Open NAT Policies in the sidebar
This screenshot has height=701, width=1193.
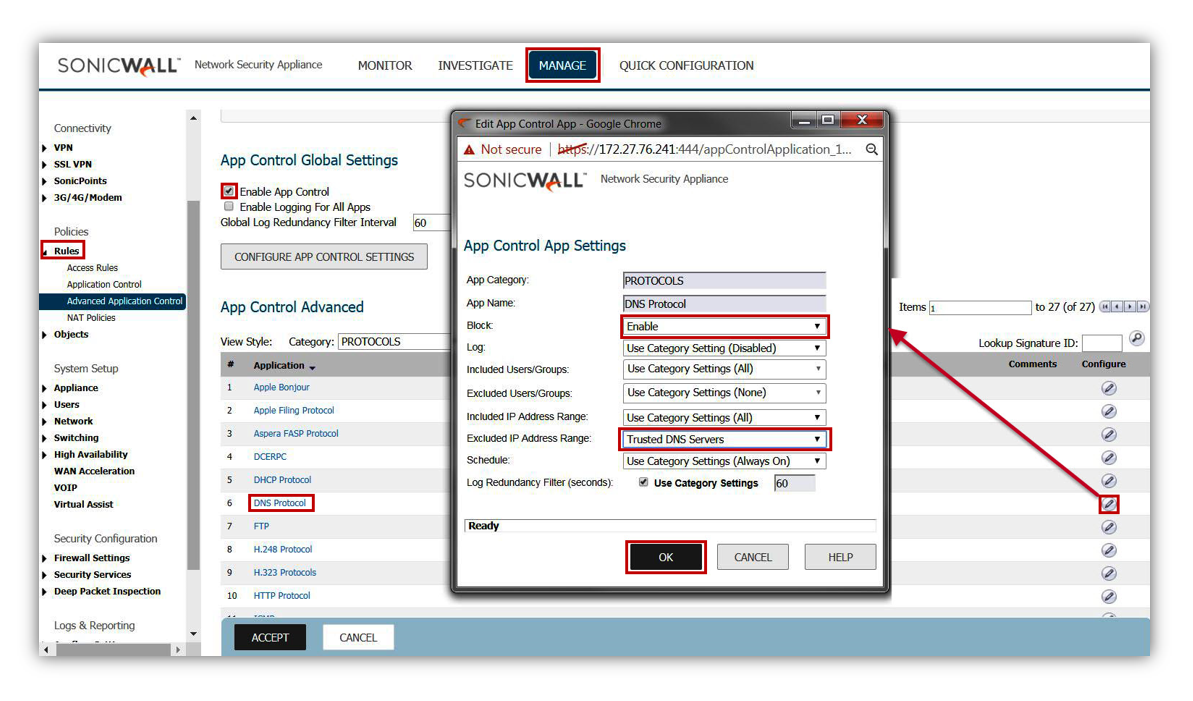[91, 318]
